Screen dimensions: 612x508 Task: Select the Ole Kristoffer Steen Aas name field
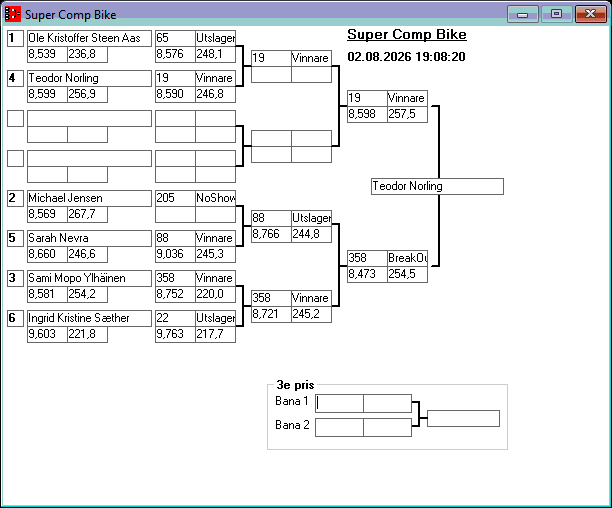pos(89,38)
